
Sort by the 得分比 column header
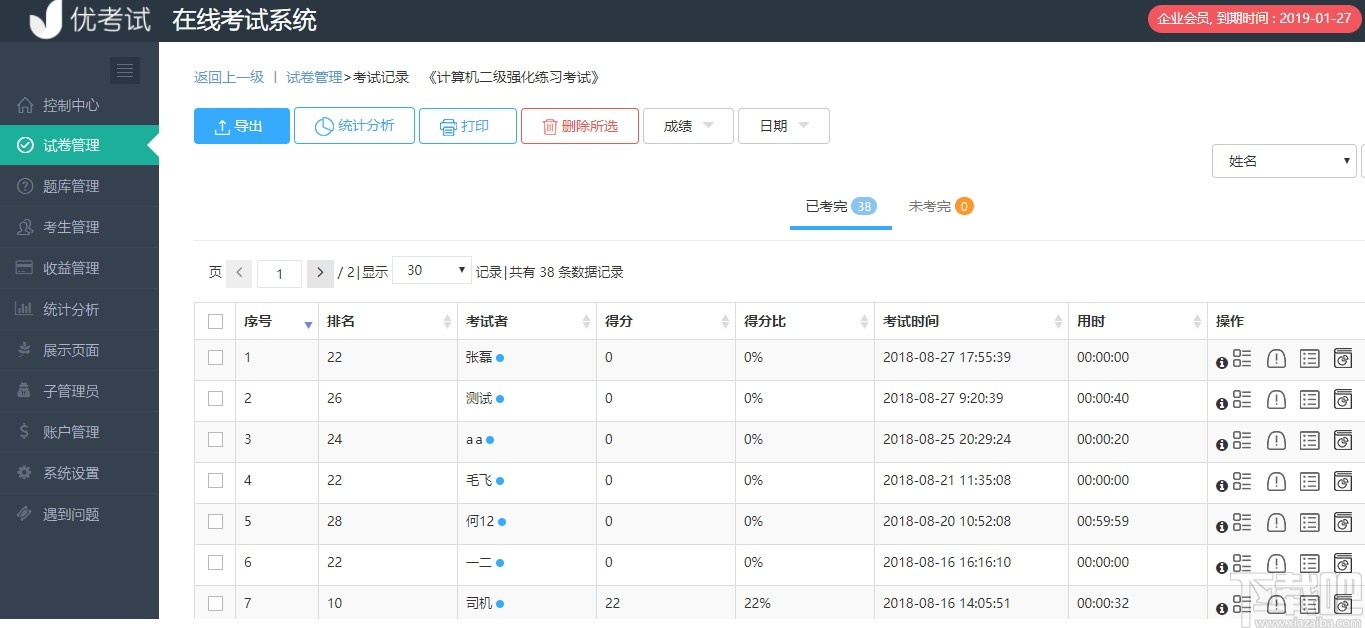805,321
